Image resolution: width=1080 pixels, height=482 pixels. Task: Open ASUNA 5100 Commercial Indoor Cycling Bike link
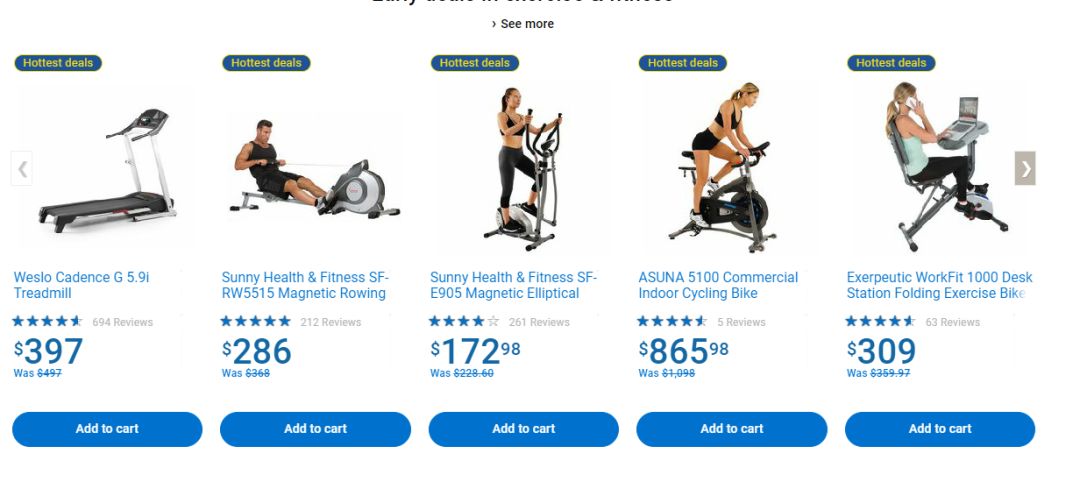click(x=718, y=285)
